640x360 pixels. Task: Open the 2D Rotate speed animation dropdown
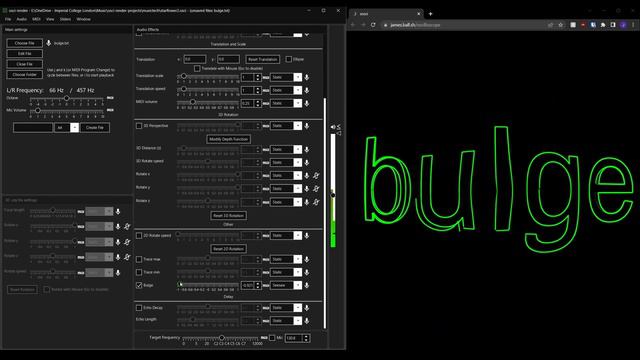coord(286,236)
